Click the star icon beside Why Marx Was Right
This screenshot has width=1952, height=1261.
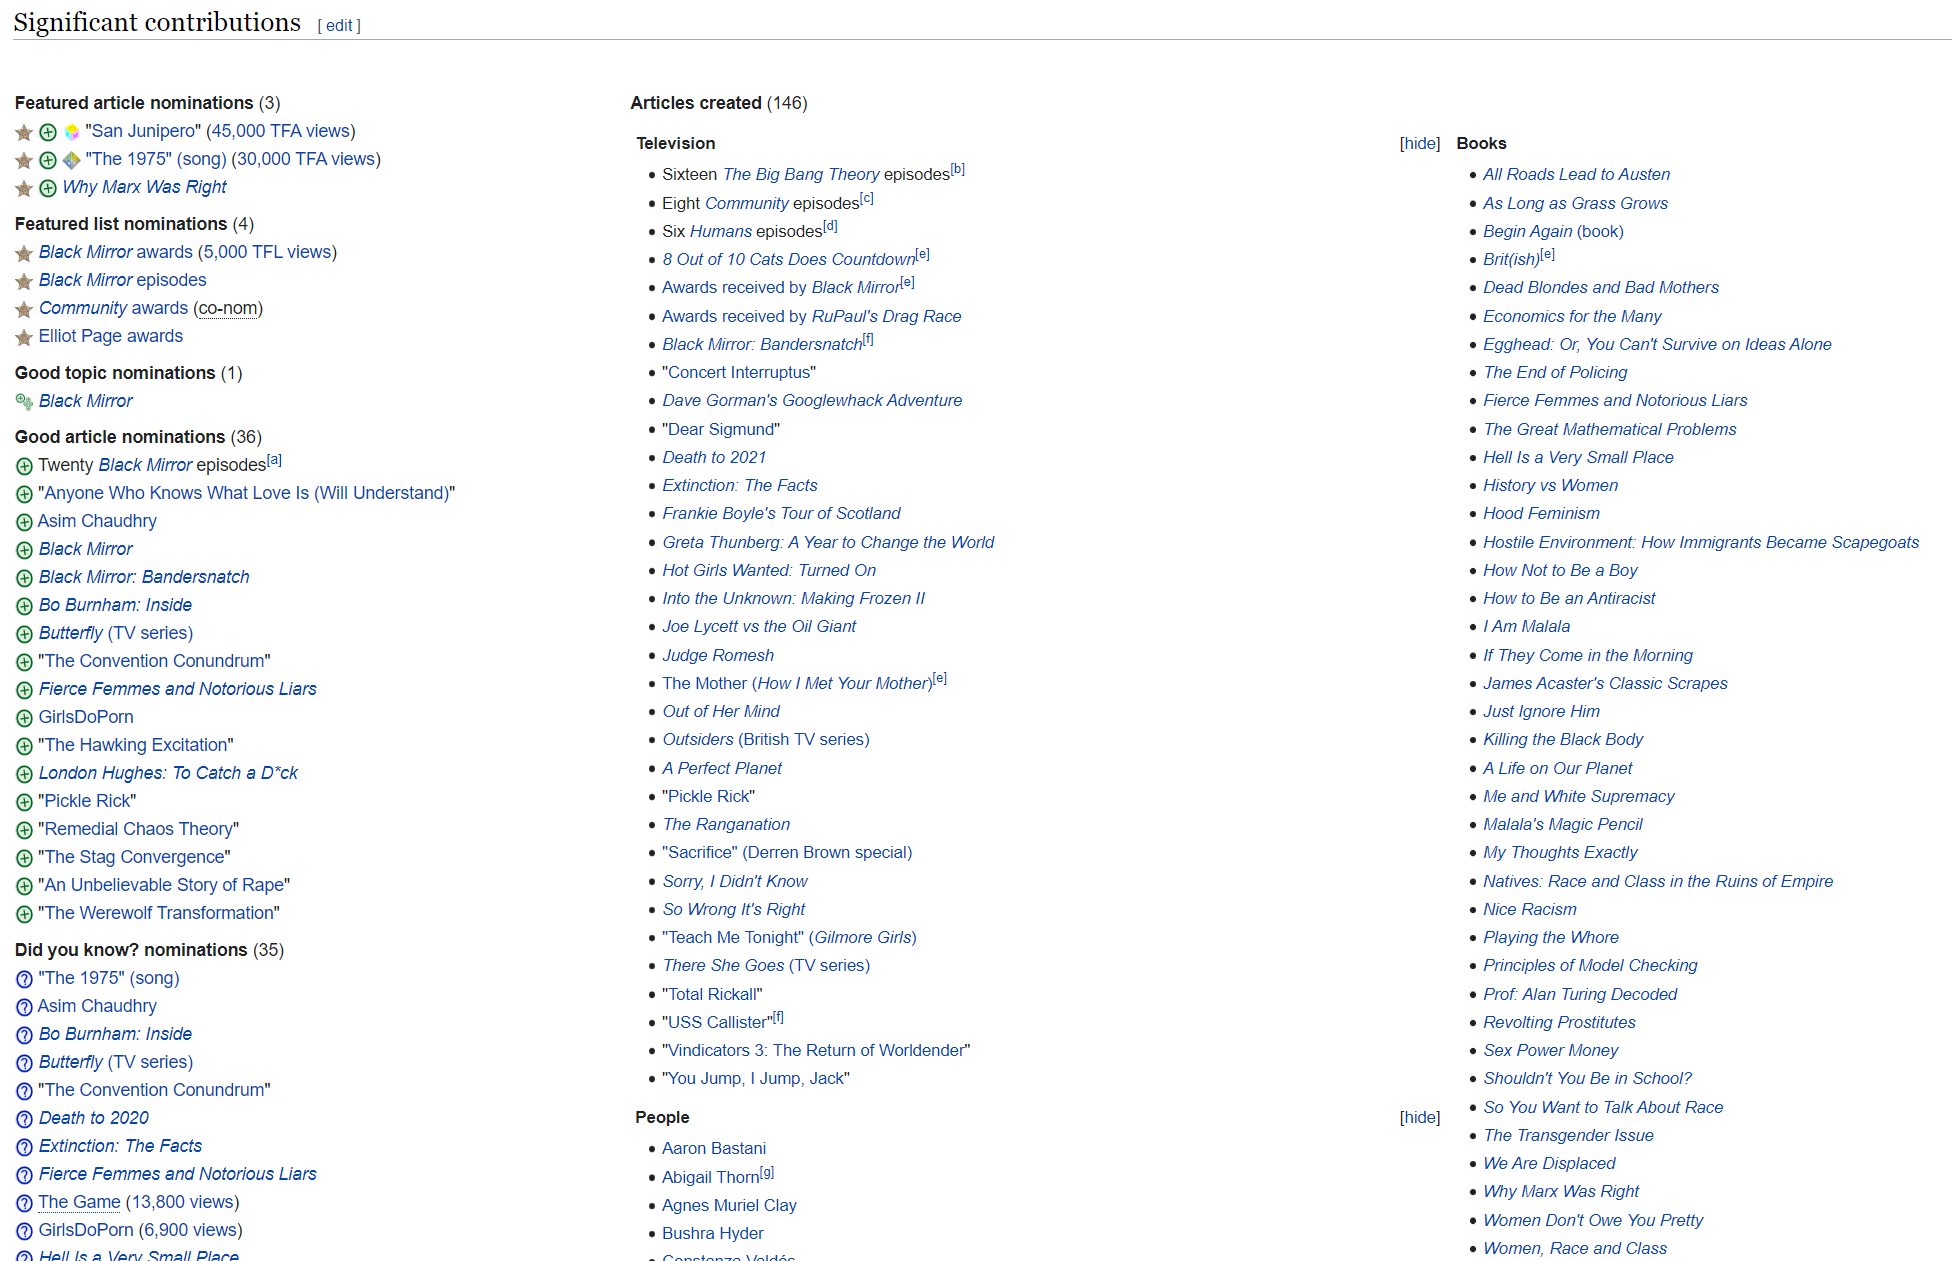pos(24,188)
